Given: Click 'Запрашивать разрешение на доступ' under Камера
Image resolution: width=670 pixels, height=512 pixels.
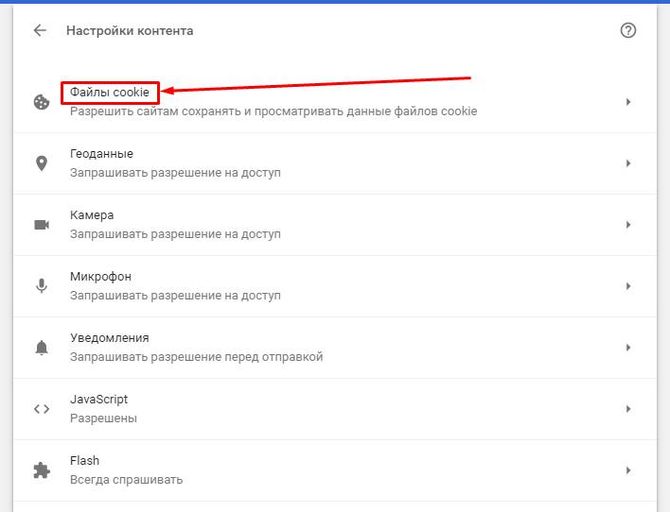Looking at the screenshot, I should pos(175,234).
